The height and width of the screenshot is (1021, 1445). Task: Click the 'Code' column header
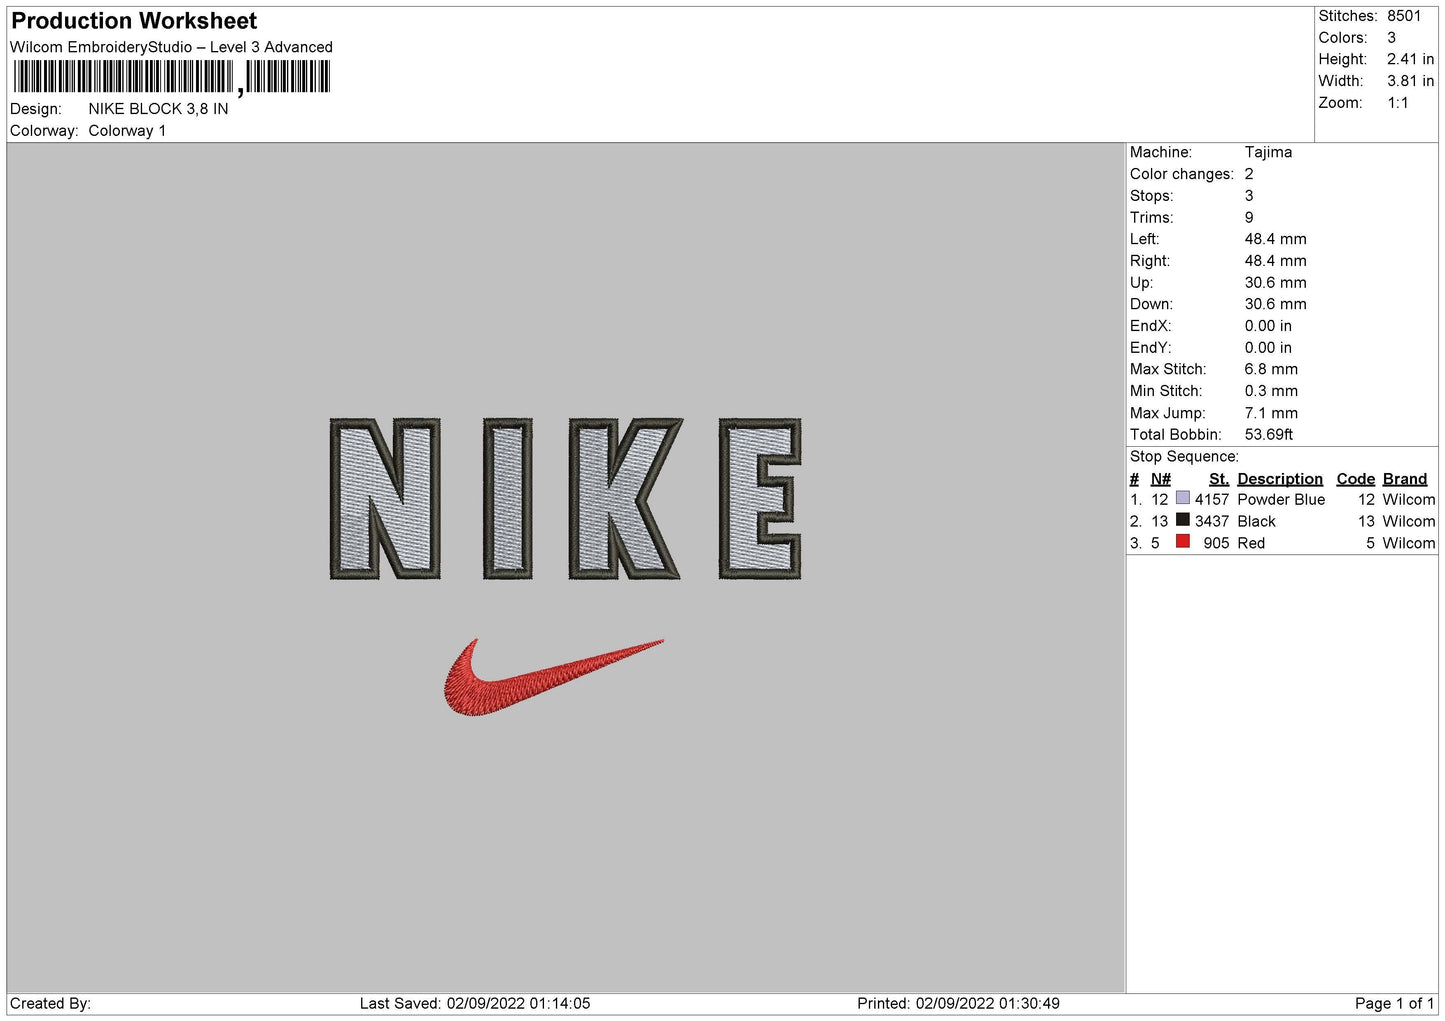pyautogui.click(x=1356, y=479)
